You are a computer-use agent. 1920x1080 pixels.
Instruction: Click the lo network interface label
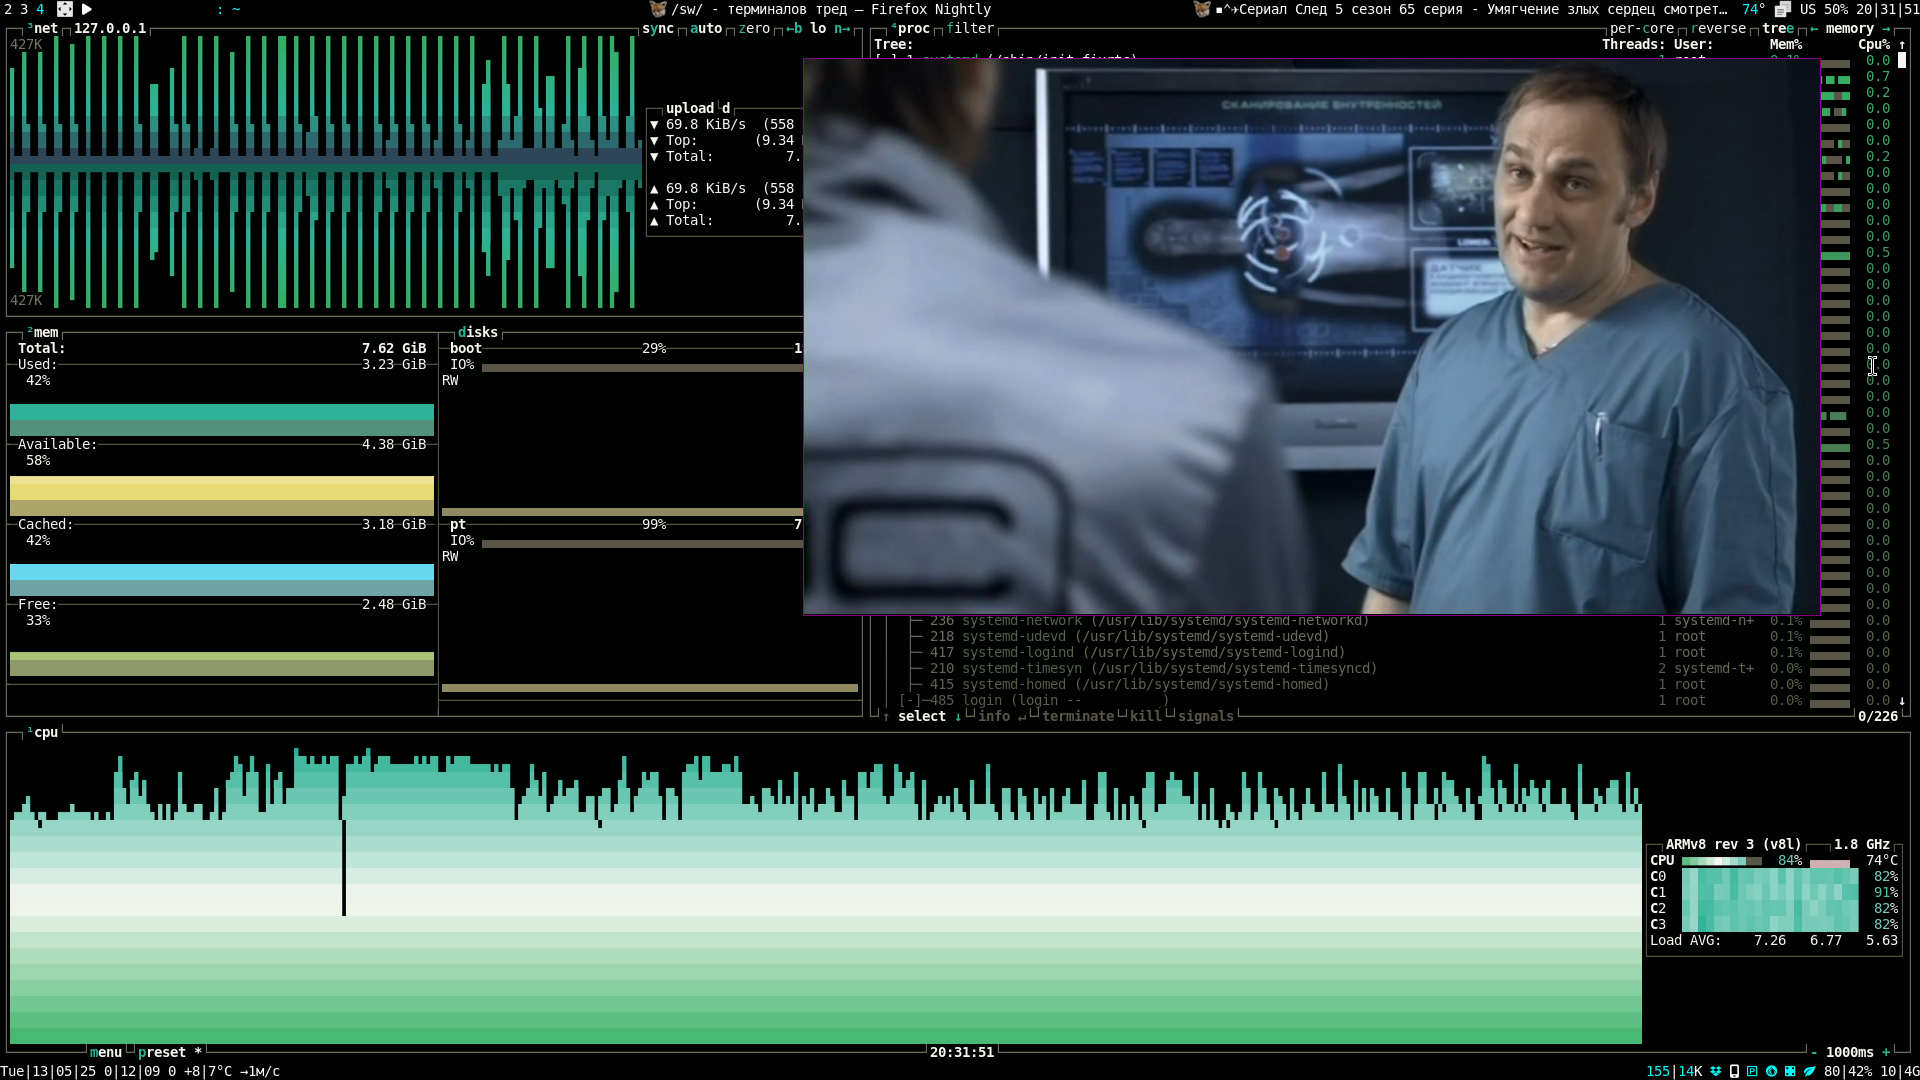tap(818, 29)
